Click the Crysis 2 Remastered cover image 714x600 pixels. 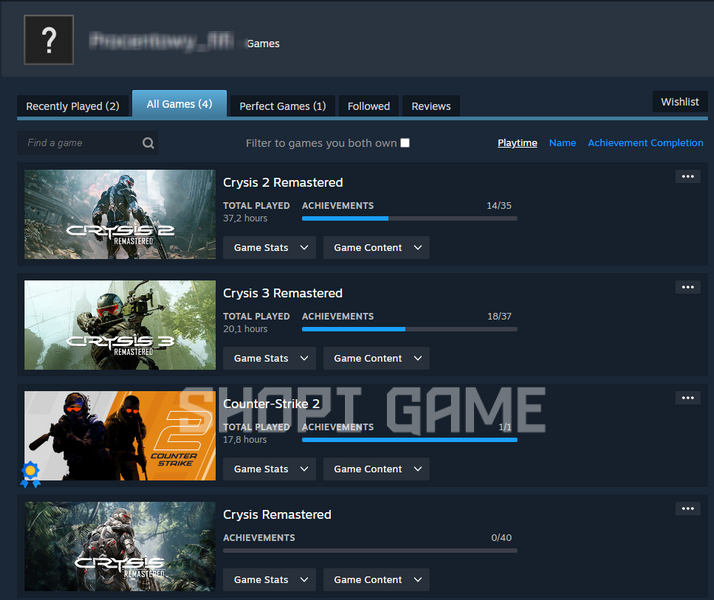tap(120, 214)
